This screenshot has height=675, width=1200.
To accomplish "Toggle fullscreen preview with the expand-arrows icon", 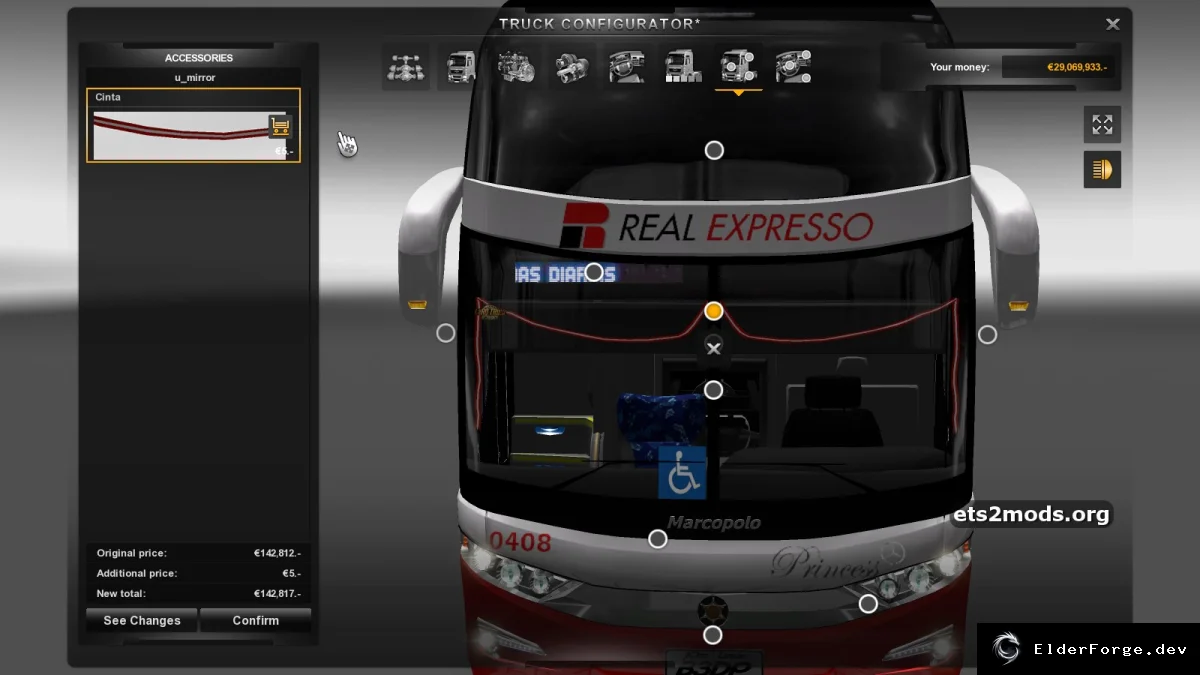I will [1102, 125].
